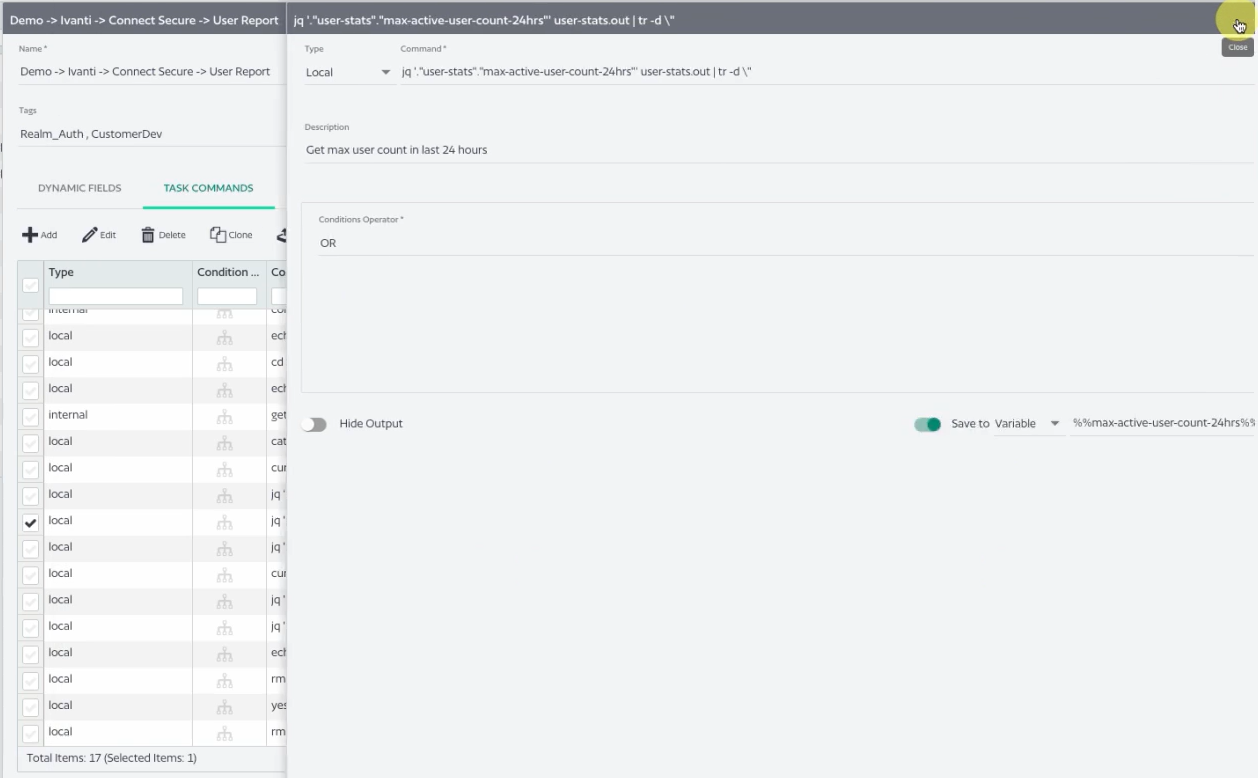Click the Type column filter box
The height and width of the screenshot is (778, 1258).
[x=116, y=296]
